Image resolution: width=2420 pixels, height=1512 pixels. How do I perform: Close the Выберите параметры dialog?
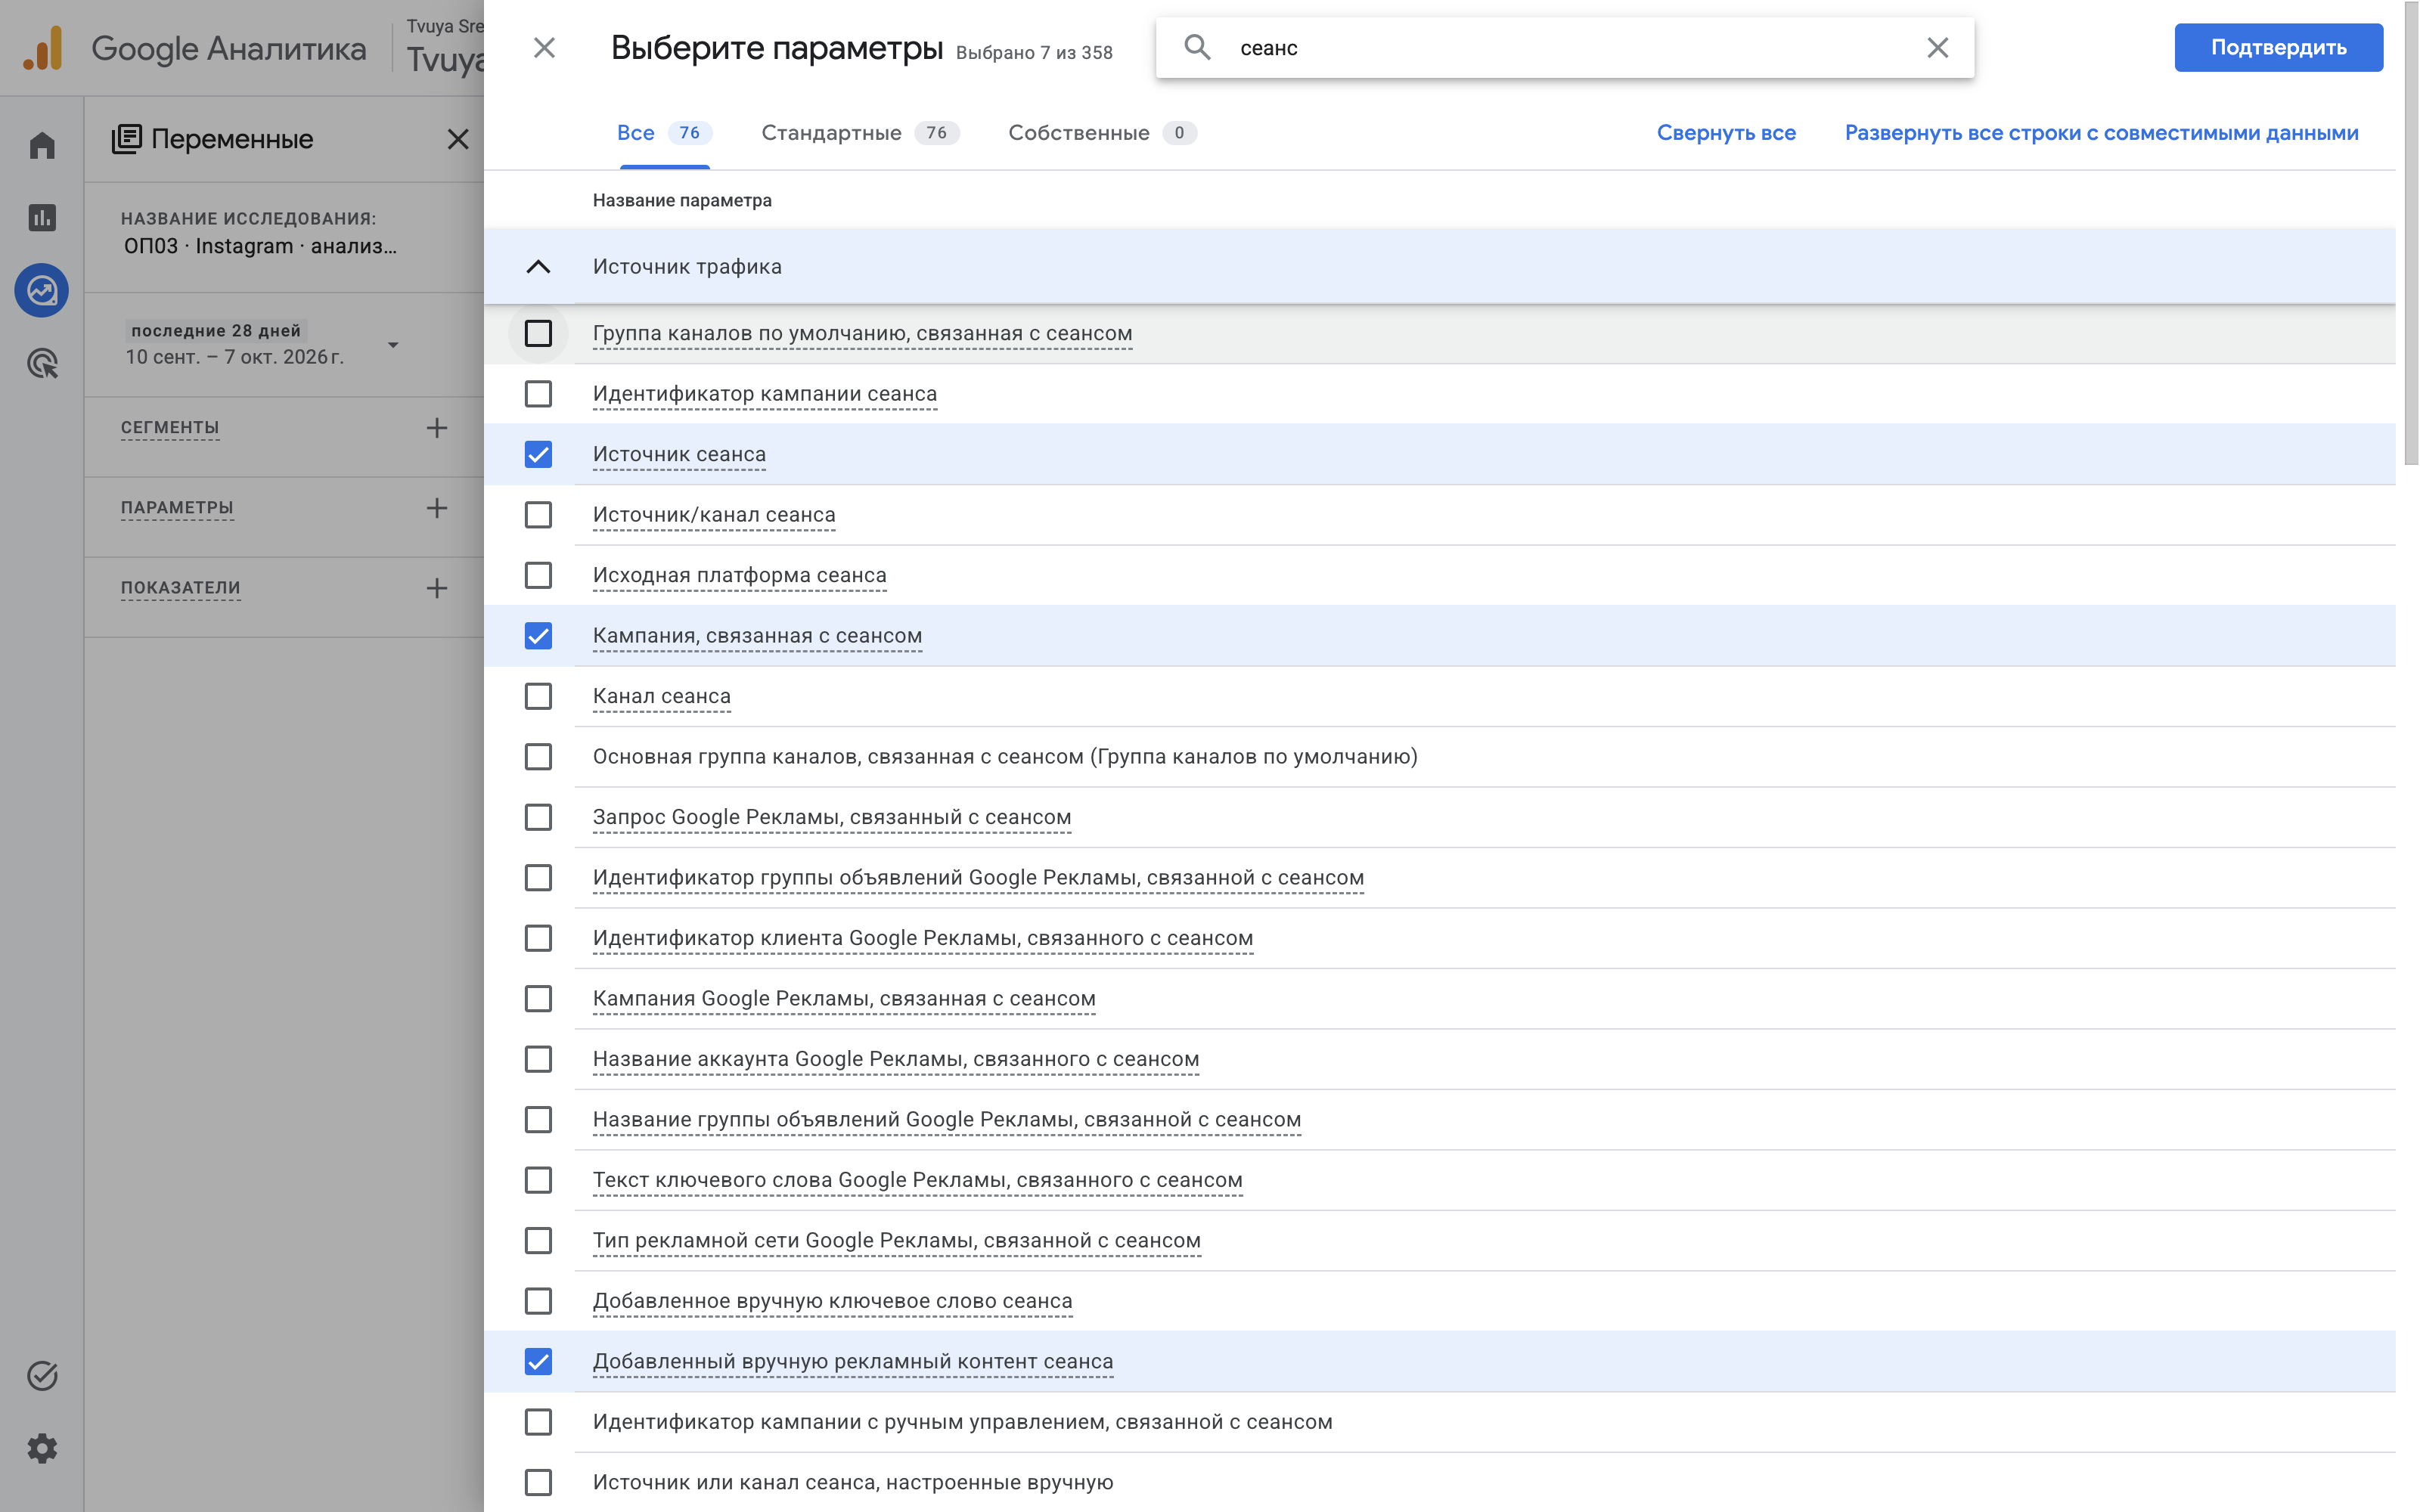point(544,48)
